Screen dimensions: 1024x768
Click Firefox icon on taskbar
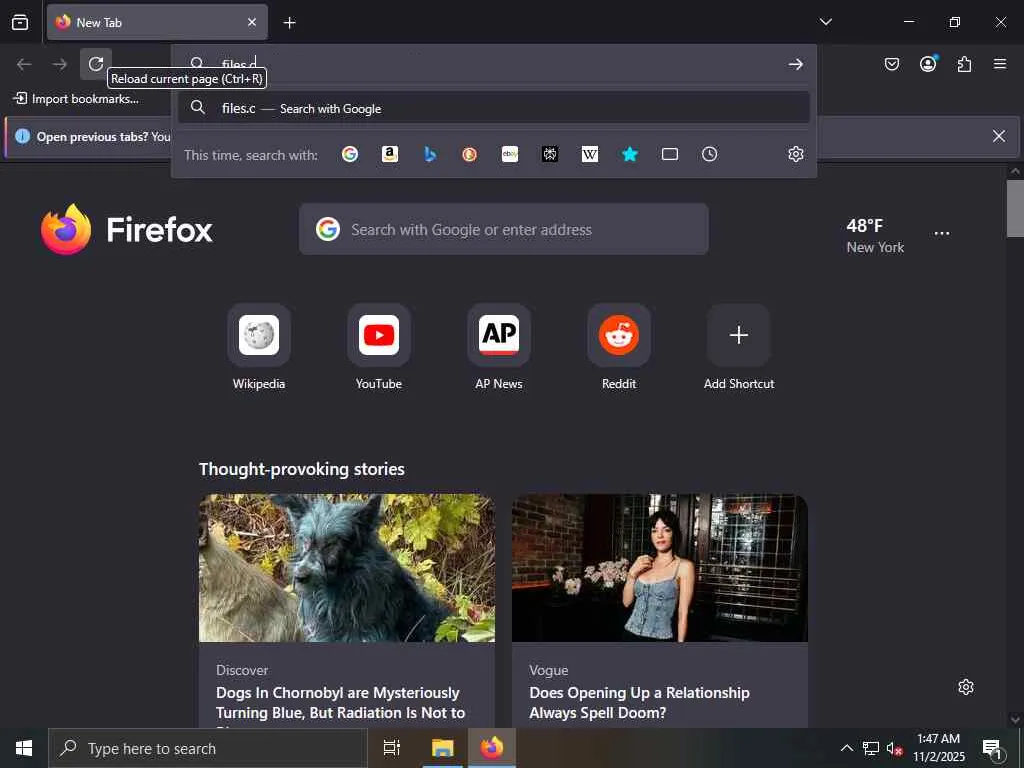tap(492, 748)
